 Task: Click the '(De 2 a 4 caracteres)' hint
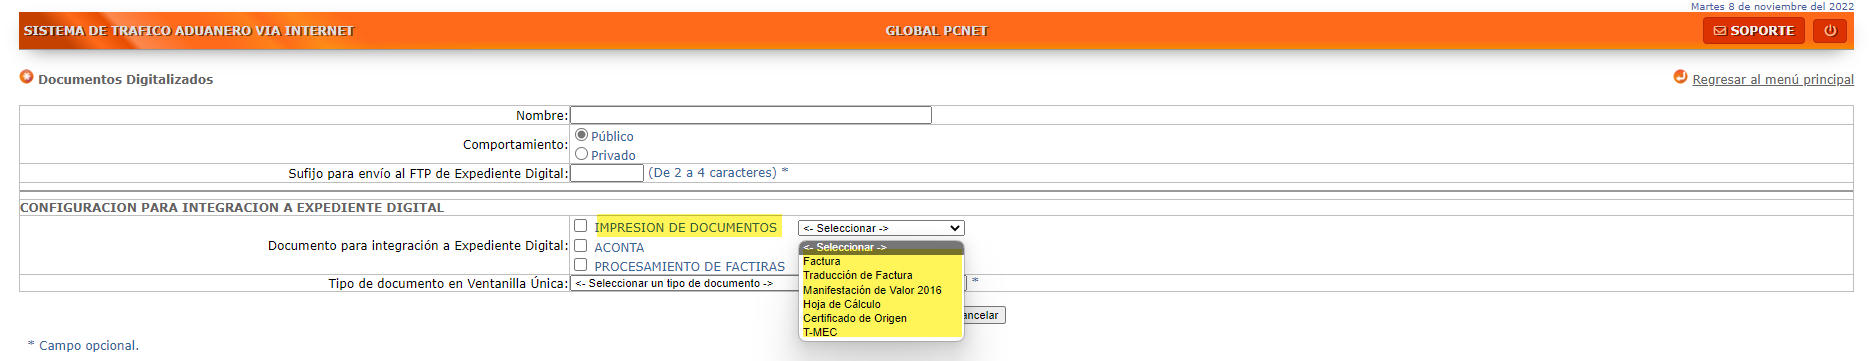point(712,173)
